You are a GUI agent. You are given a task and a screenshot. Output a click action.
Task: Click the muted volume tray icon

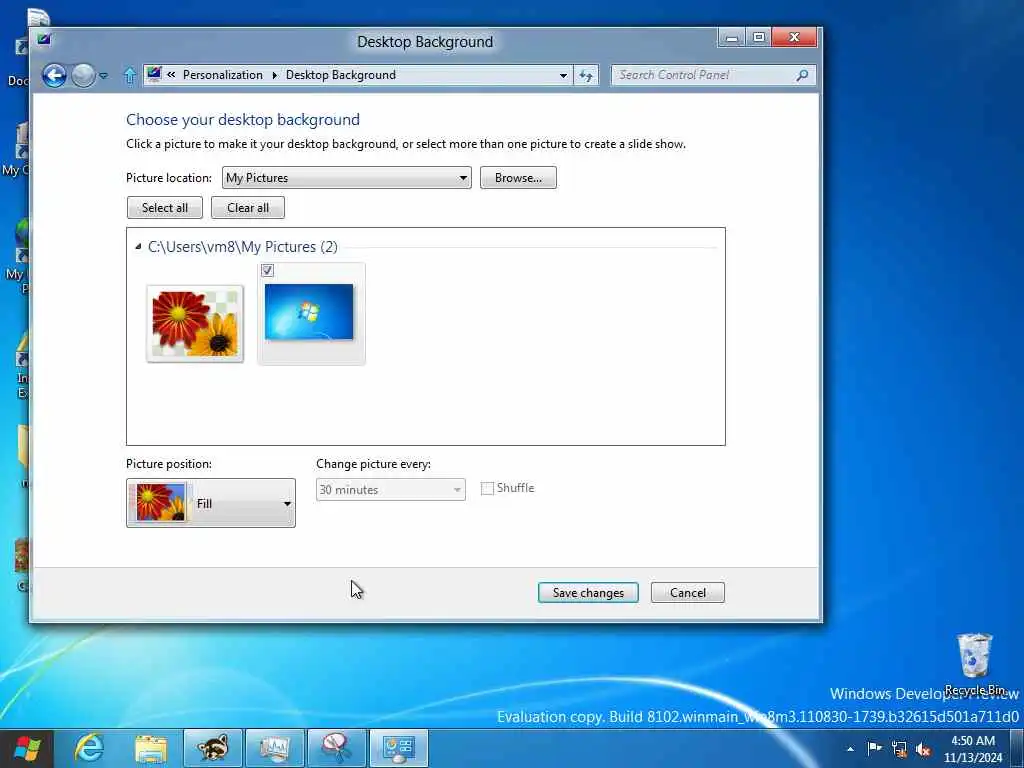923,749
